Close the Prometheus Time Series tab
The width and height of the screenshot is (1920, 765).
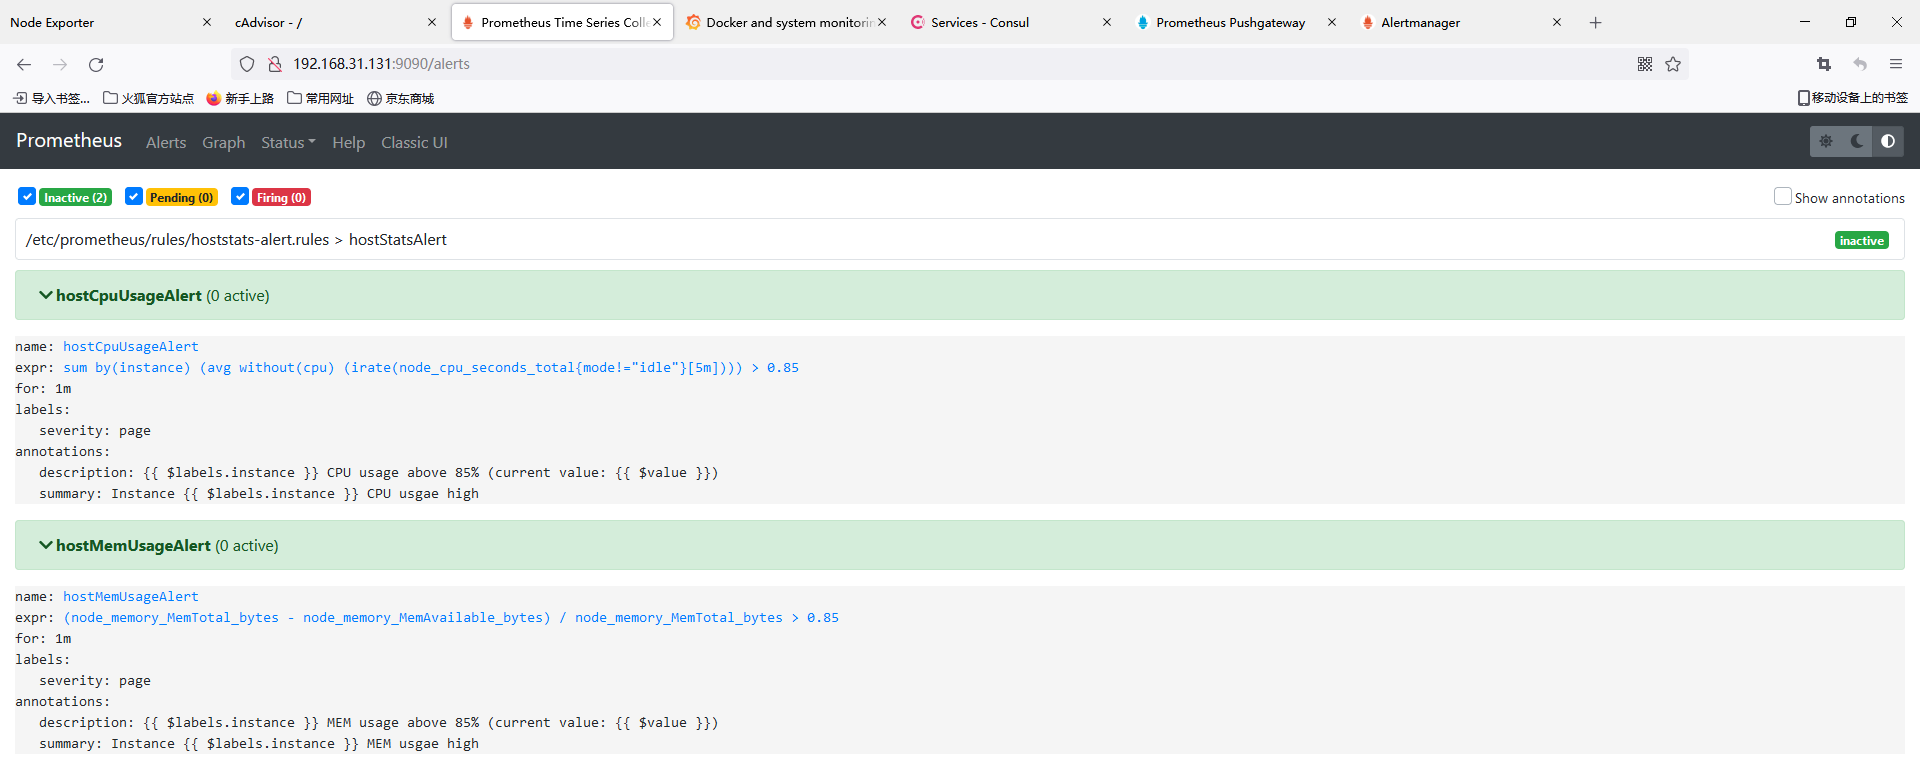tap(657, 22)
